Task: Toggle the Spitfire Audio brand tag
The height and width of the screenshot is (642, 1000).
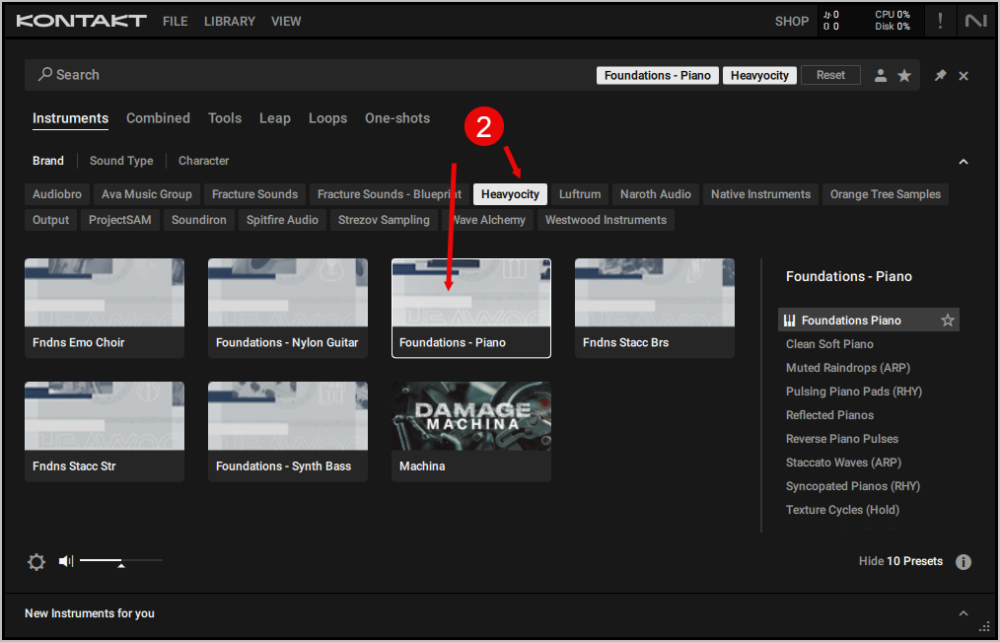Action: 283,220
